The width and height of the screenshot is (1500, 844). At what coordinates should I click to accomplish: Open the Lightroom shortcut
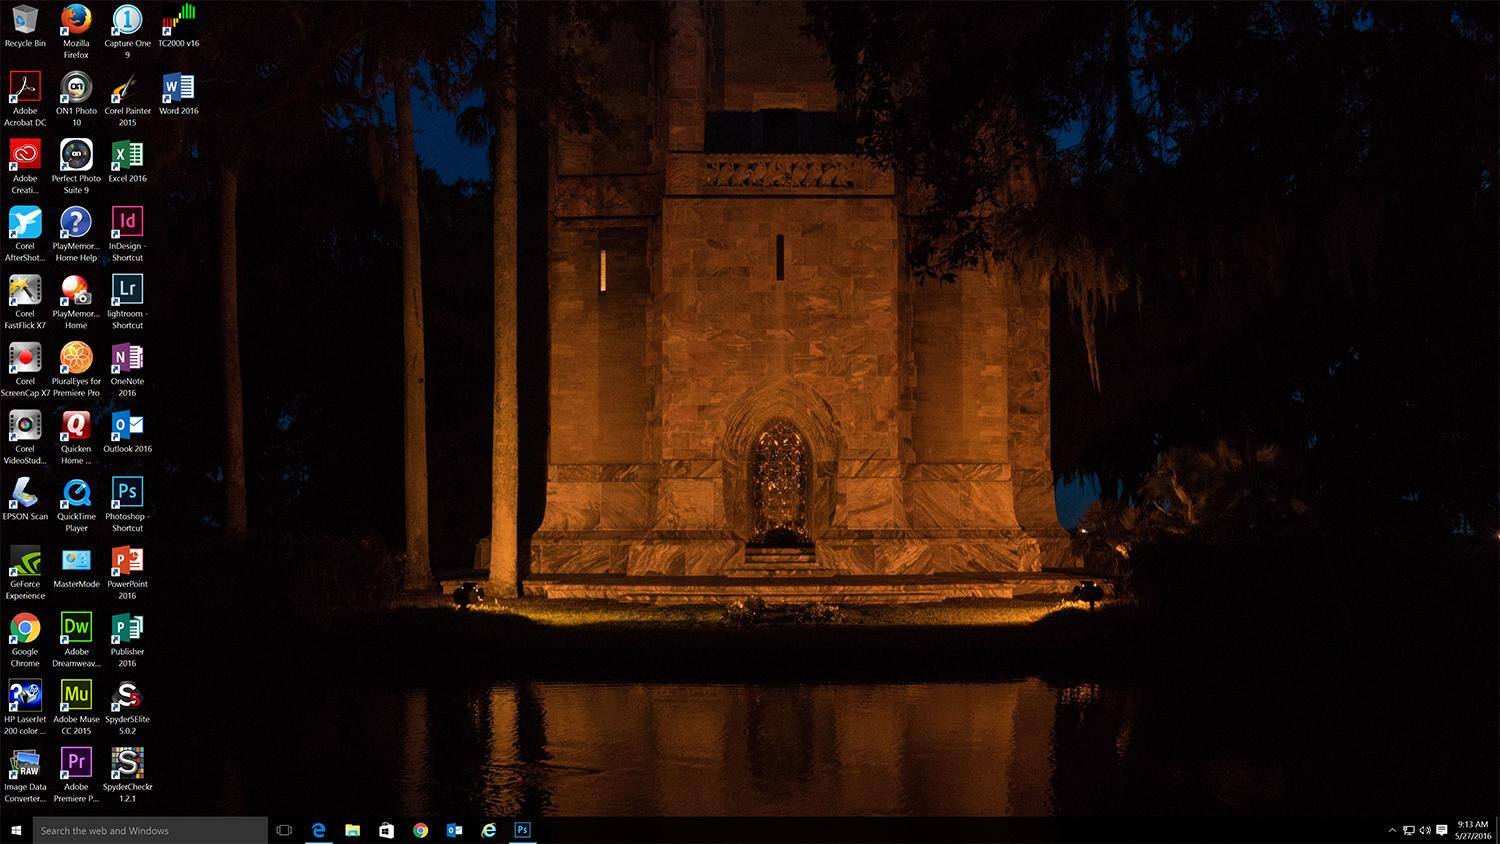[x=126, y=290]
